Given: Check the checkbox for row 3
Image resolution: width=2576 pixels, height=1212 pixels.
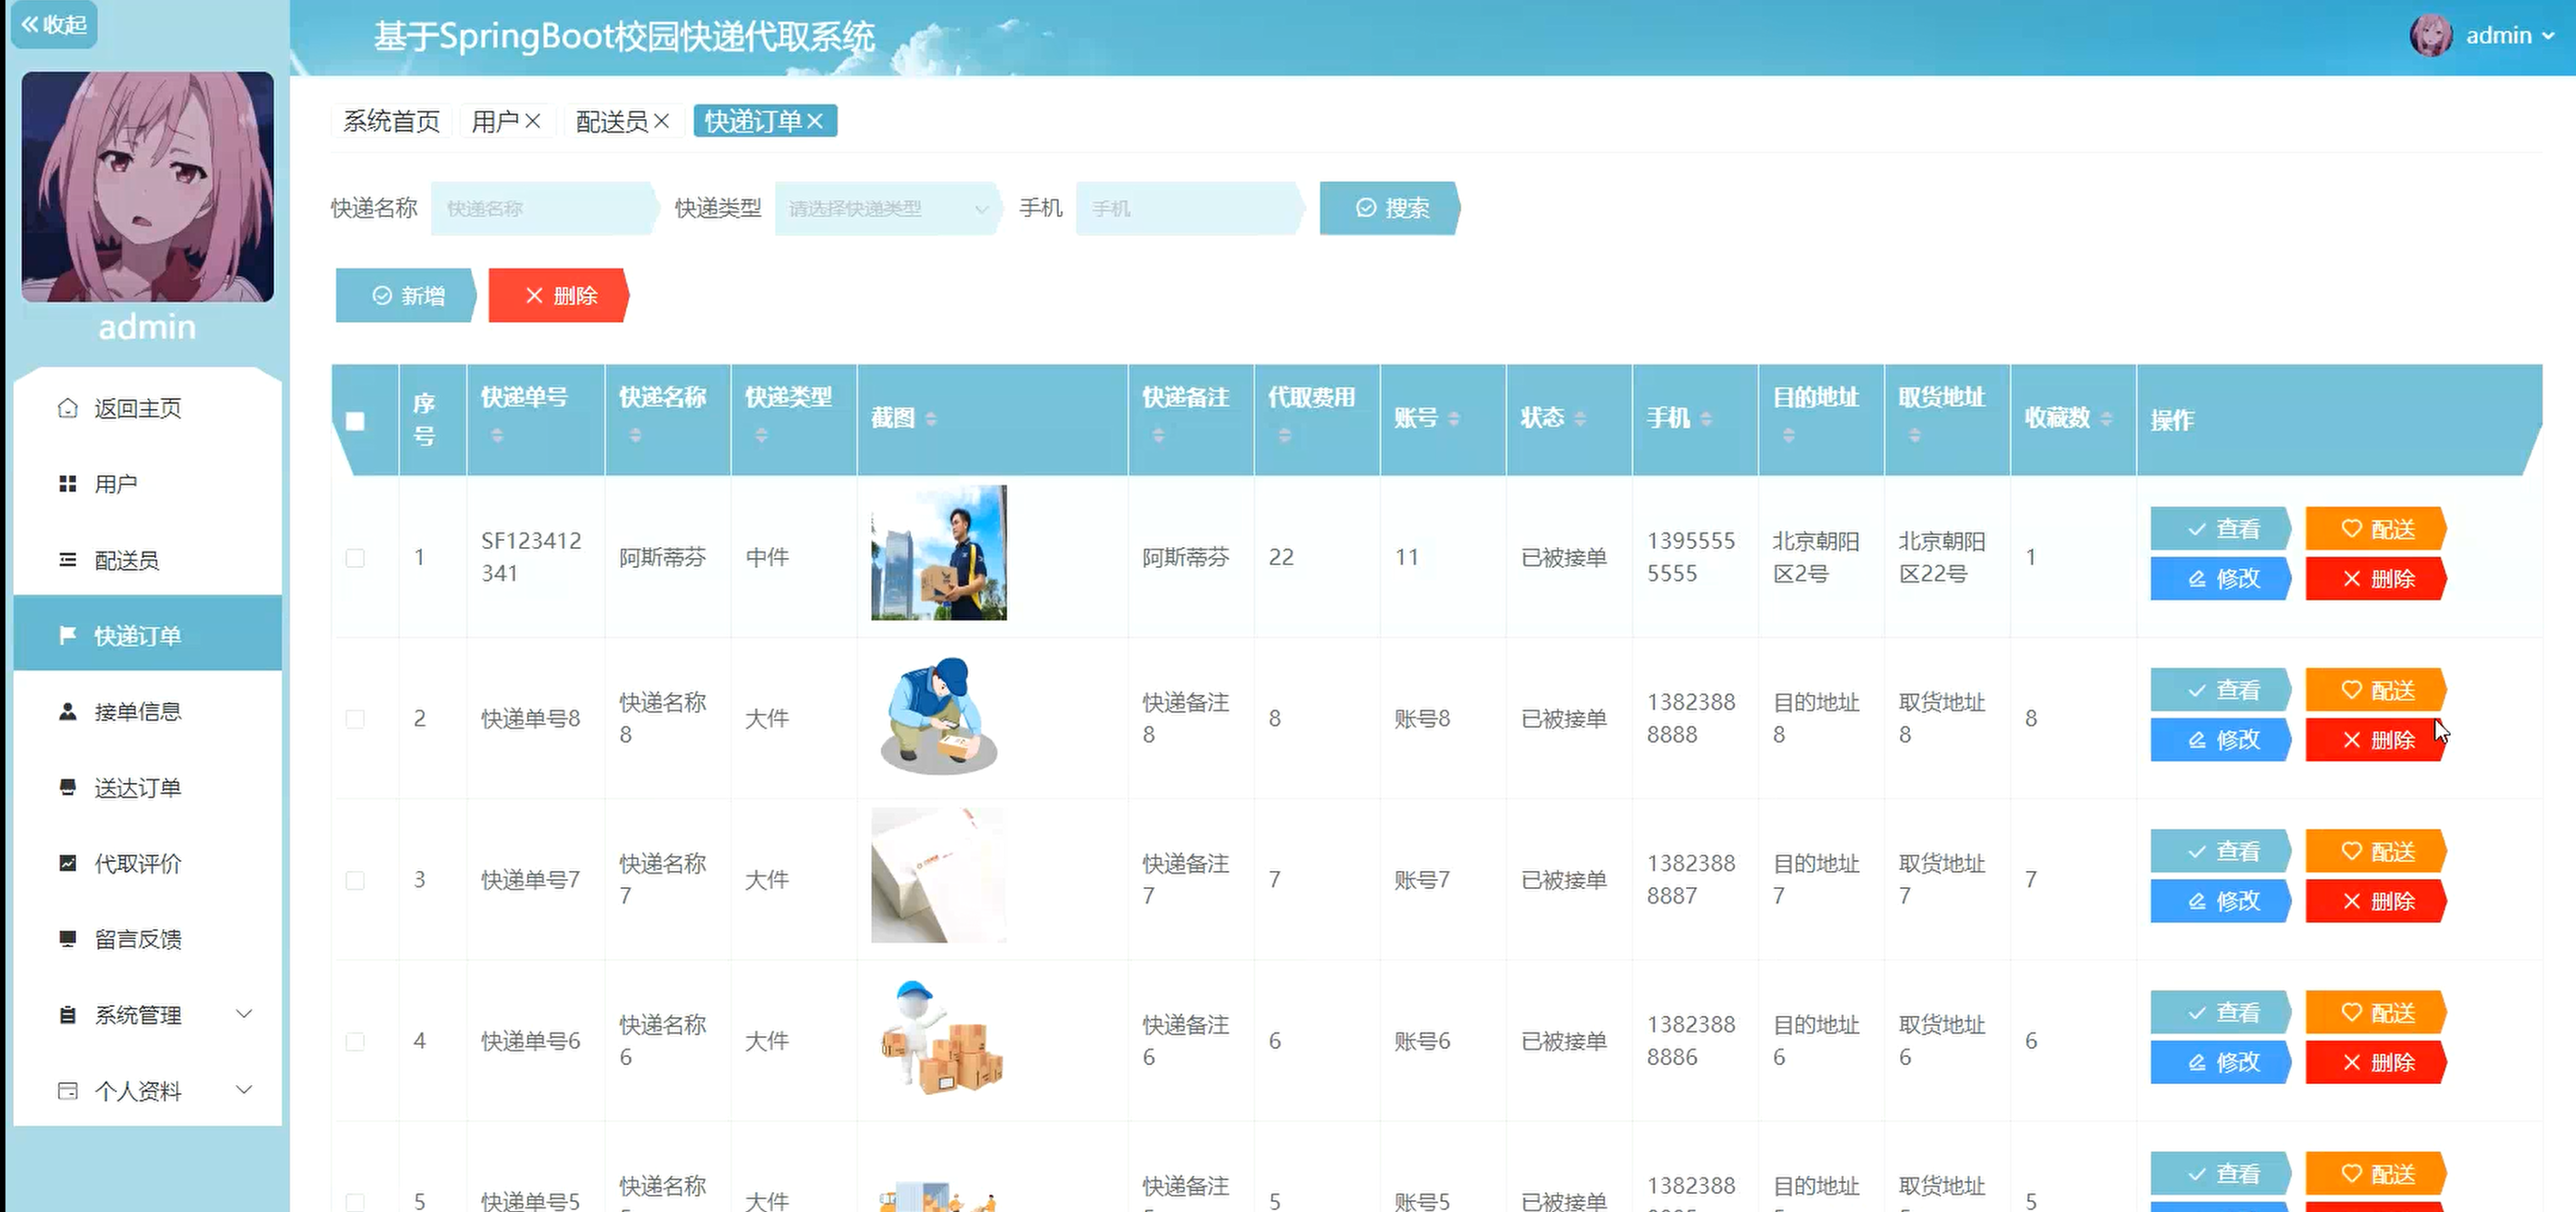Looking at the screenshot, I should pyautogui.click(x=355, y=880).
